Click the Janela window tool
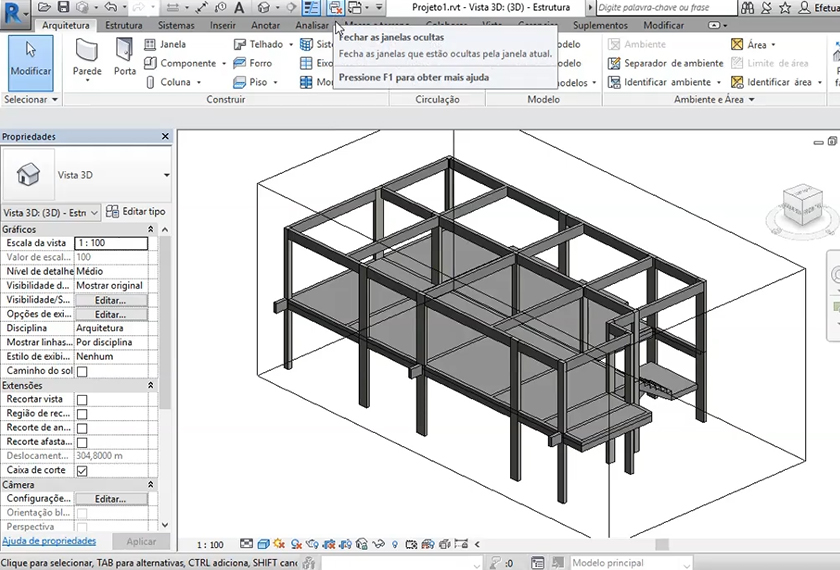The image size is (840, 570). tap(165, 44)
